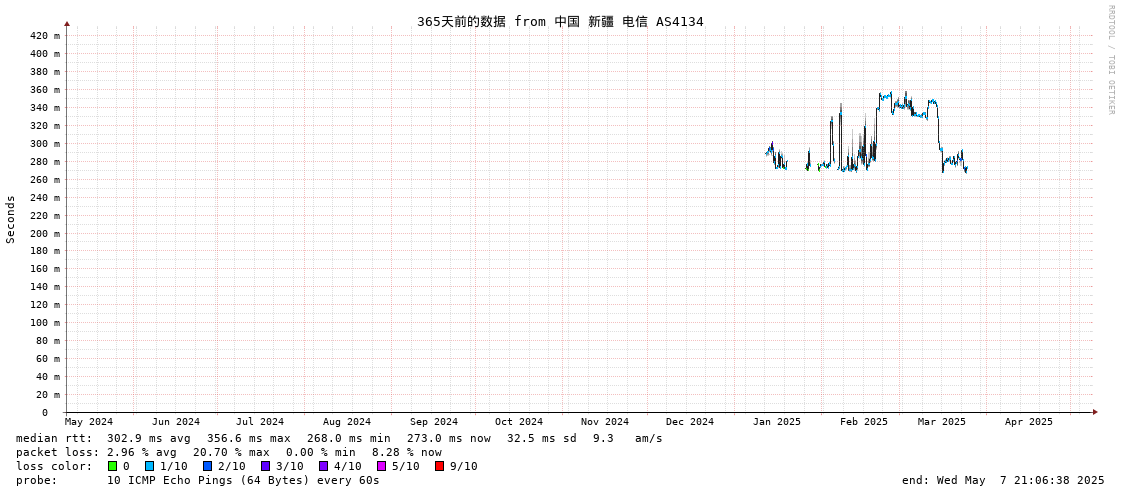1121x494 pixels.
Task: Click the light blue 1/10 loss swatch
Action: (149, 466)
